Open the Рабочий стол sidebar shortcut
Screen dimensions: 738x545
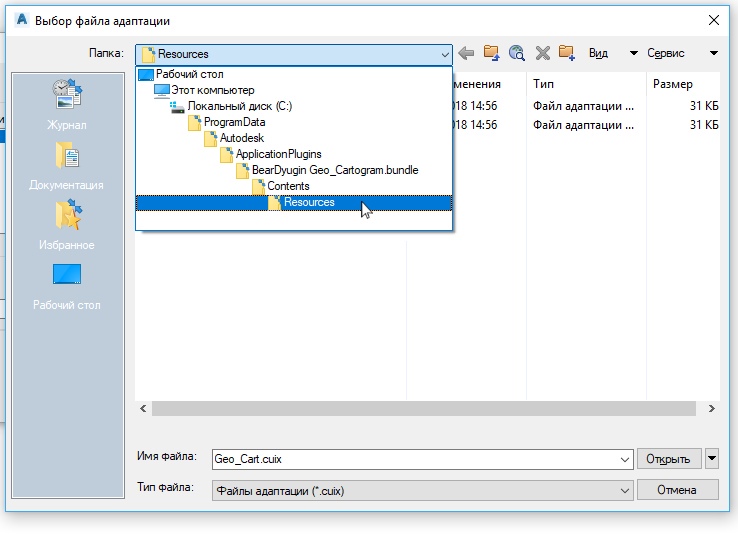click(x=67, y=286)
